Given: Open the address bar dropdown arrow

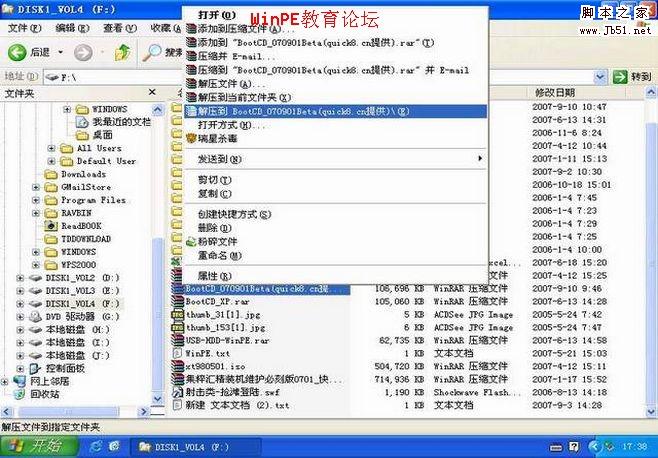Looking at the screenshot, I should [x=600, y=77].
